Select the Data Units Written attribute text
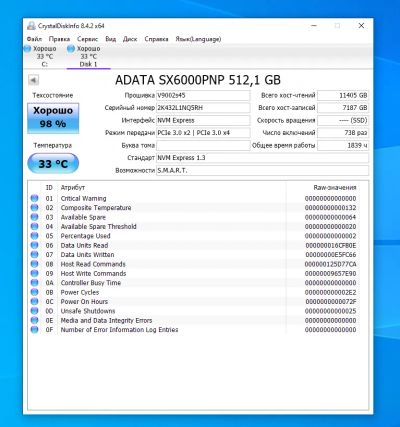The image size is (400, 427). [x=87, y=255]
